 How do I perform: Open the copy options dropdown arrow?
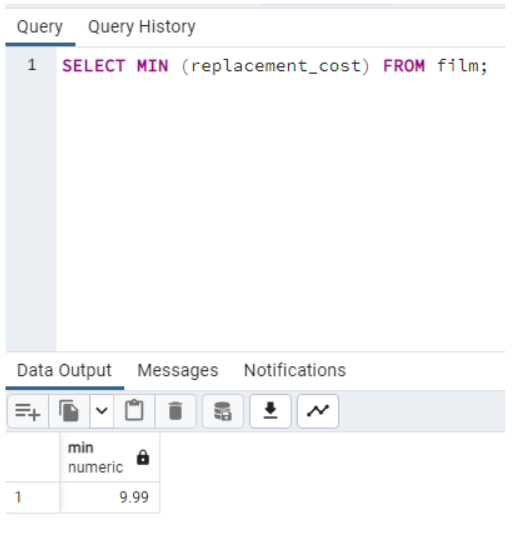point(102,411)
